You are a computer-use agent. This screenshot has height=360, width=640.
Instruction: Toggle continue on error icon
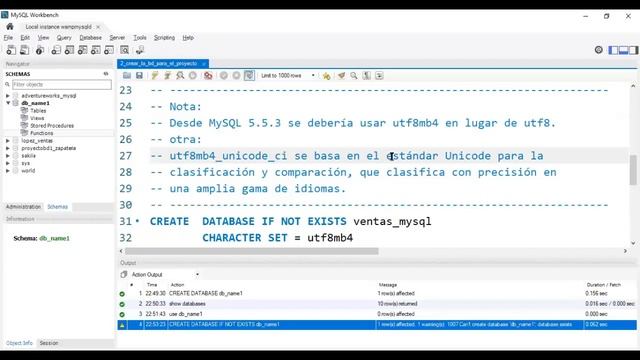click(208, 76)
